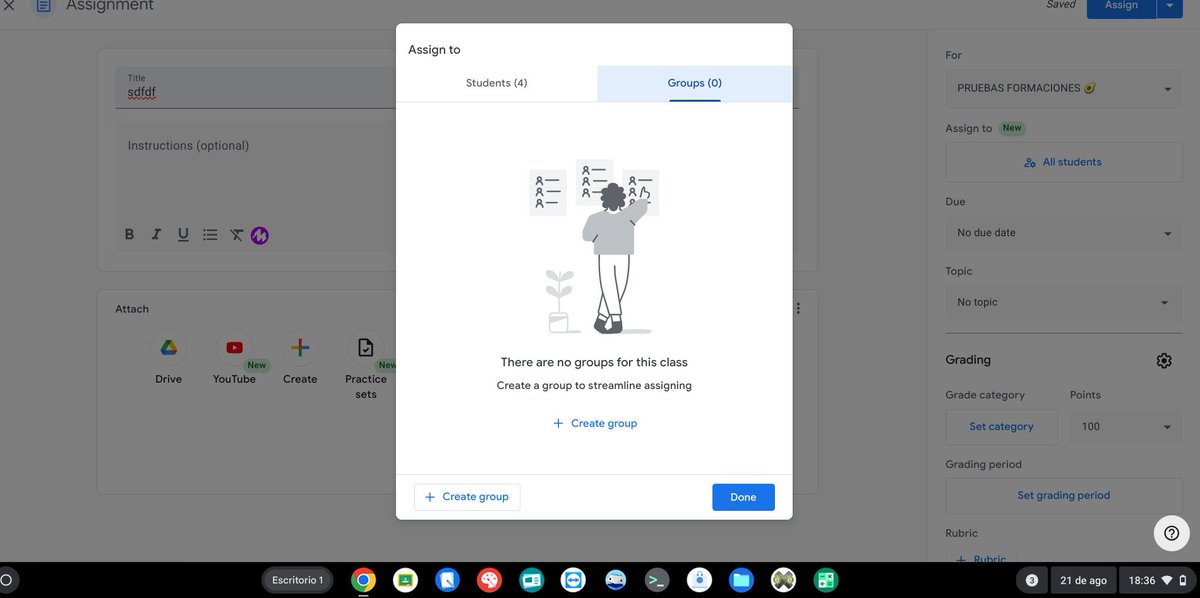This screenshot has height=598, width=1200.
Task: Click the Set category button
Action: tap(1001, 427)
